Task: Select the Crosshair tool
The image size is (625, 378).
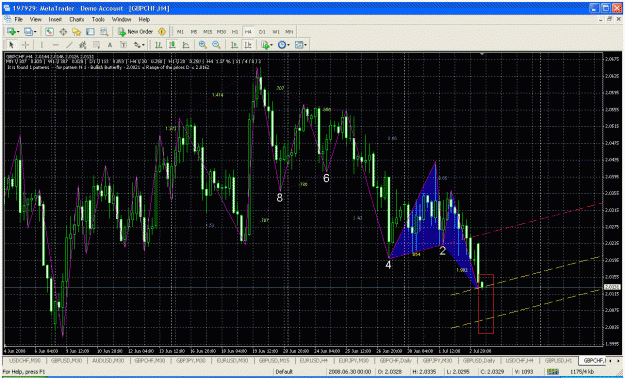Action: [x=25, y=45]
